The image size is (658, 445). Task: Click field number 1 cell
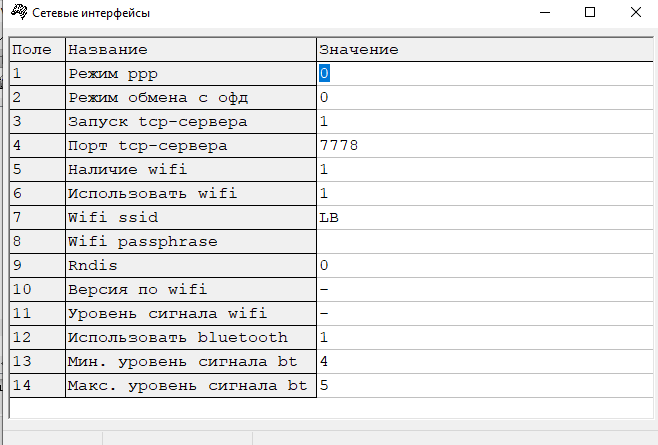(x=37, y=73)
